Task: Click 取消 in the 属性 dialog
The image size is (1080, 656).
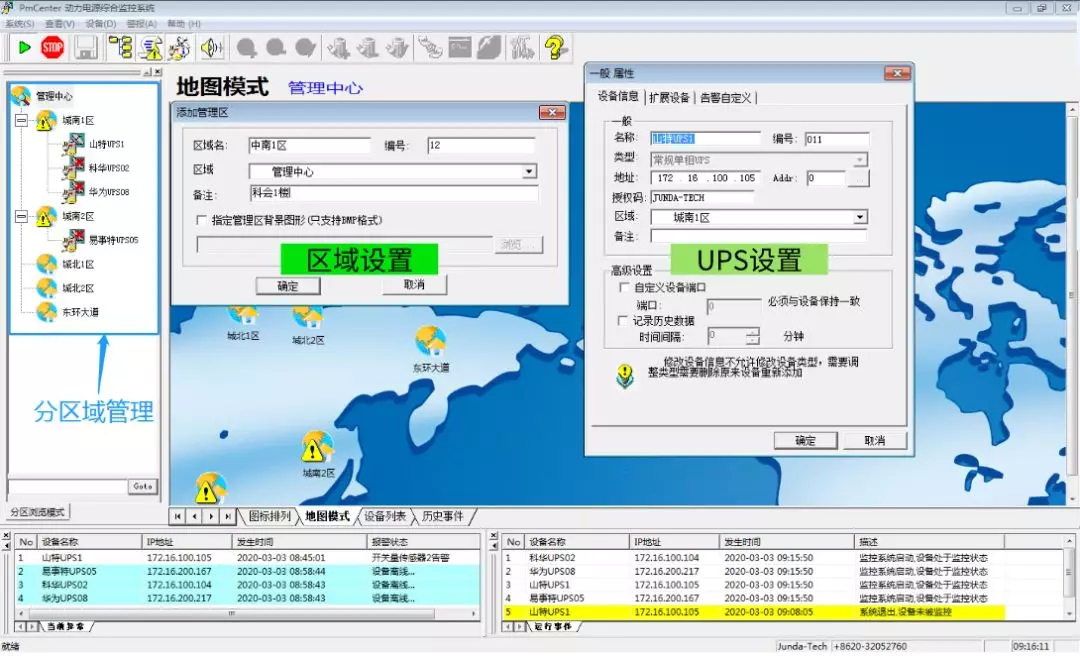Action: pyautogui.click(x=873, y=440)
